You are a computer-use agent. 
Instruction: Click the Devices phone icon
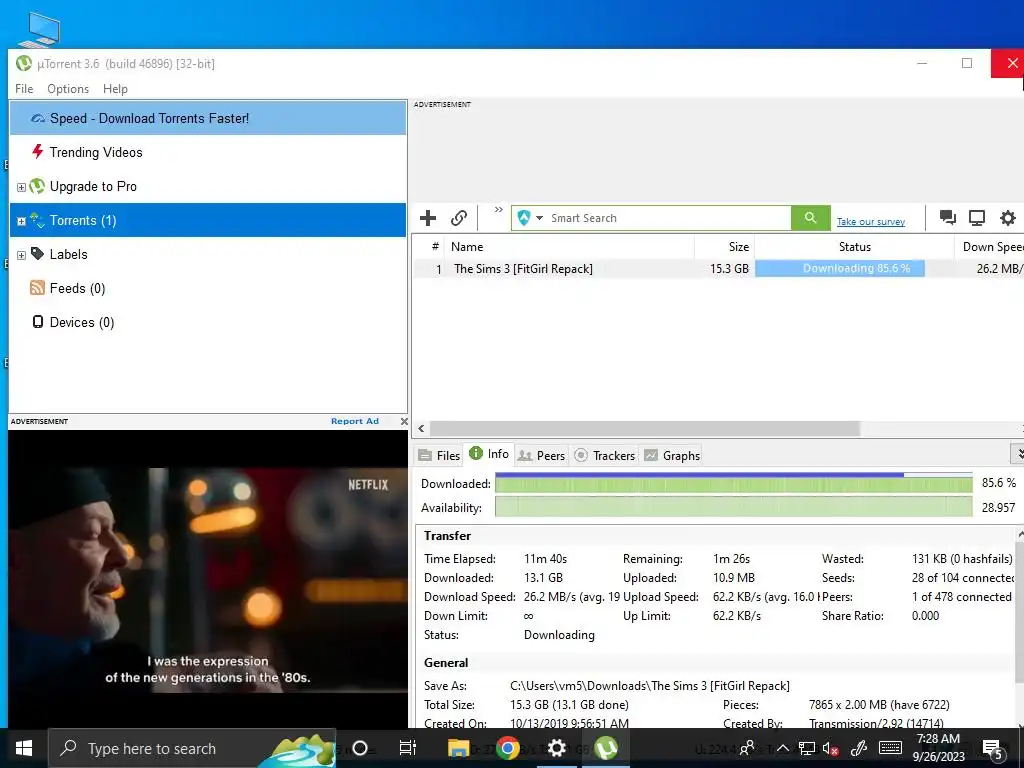tap(38, 321)
